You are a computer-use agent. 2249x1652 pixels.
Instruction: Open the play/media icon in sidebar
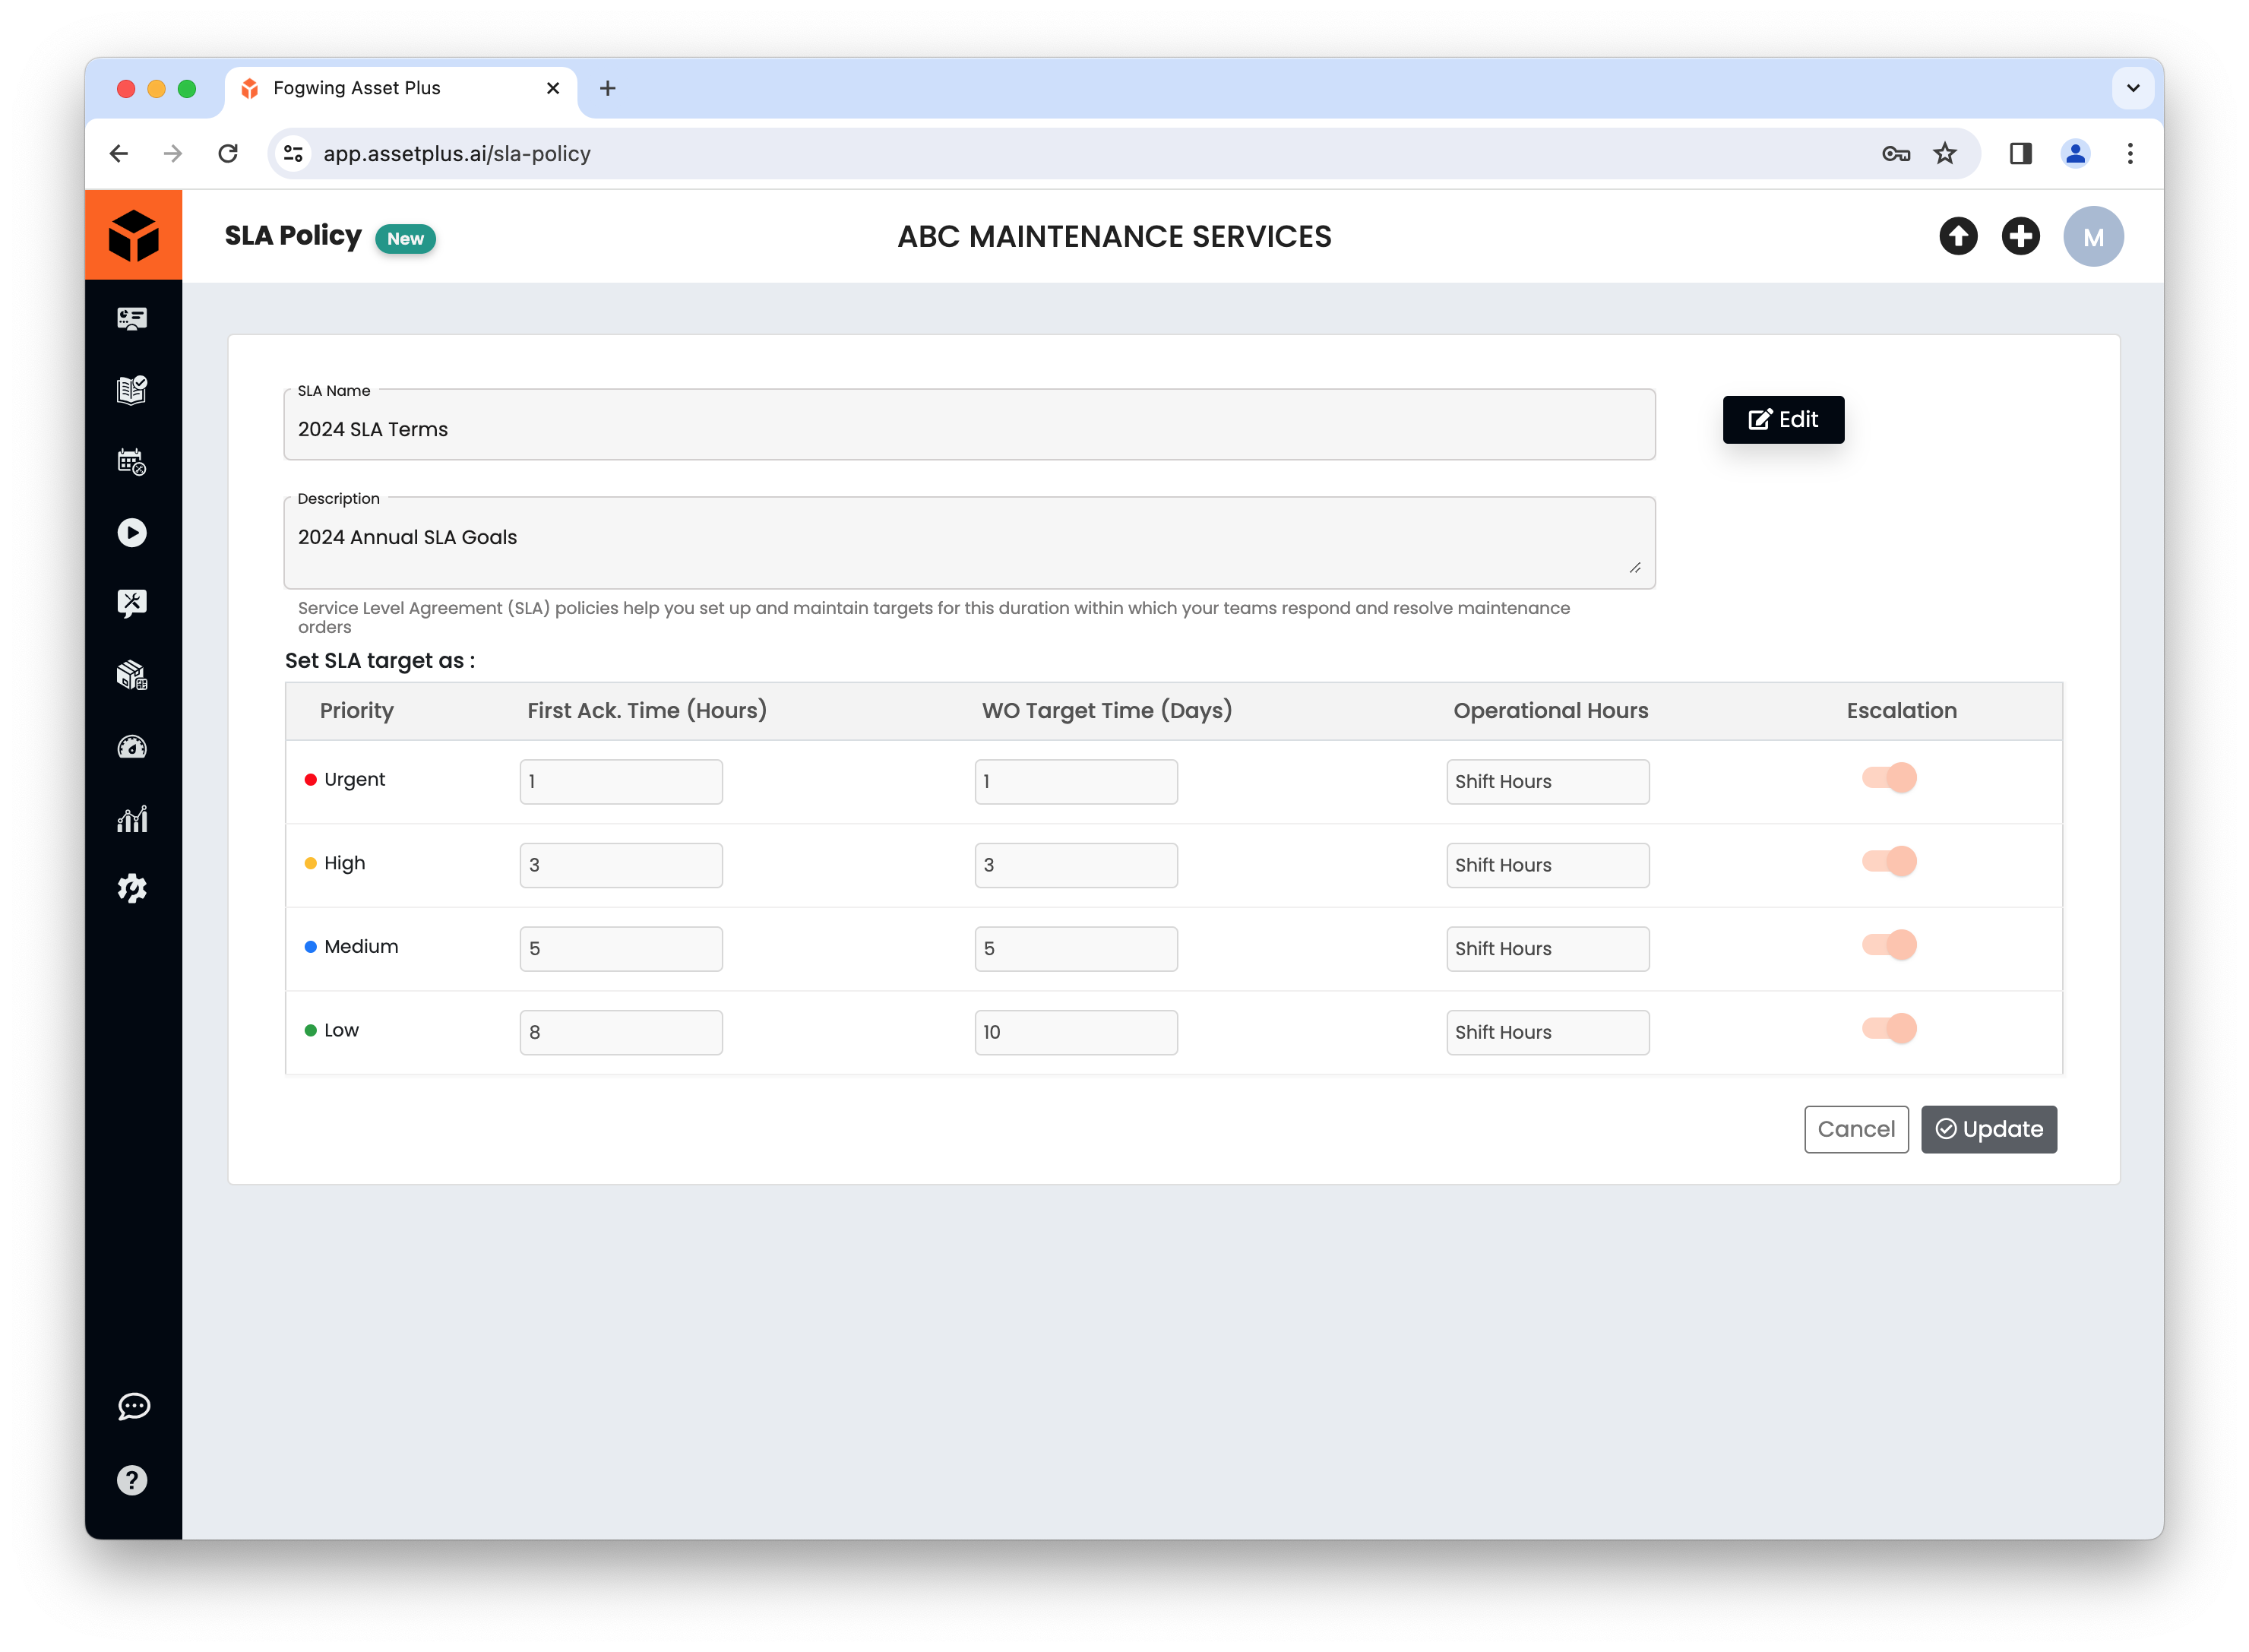tap(134, 533)
